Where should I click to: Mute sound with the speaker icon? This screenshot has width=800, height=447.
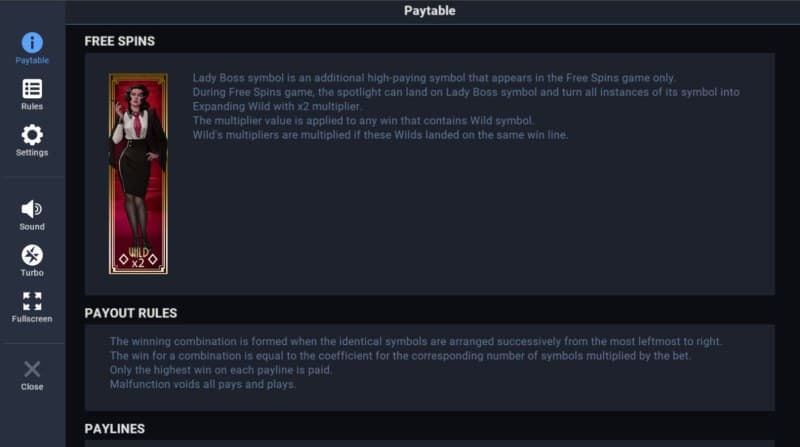pyautogui.click(x=32, y=208)
